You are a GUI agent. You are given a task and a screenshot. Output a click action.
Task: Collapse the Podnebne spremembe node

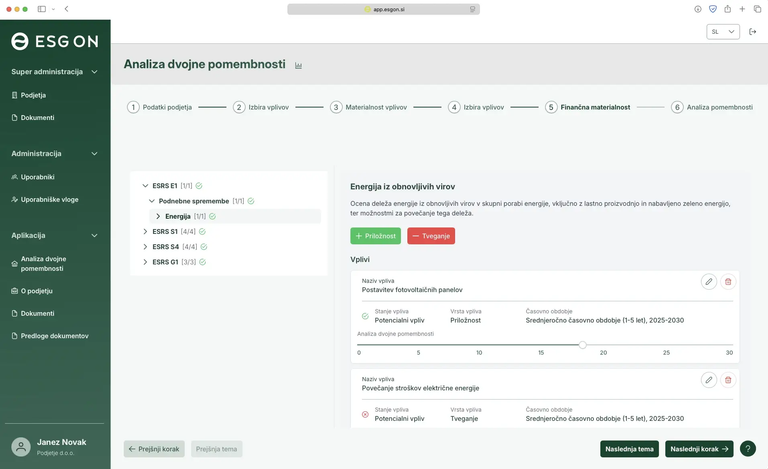pyautogui.click(x=151, y=201)
